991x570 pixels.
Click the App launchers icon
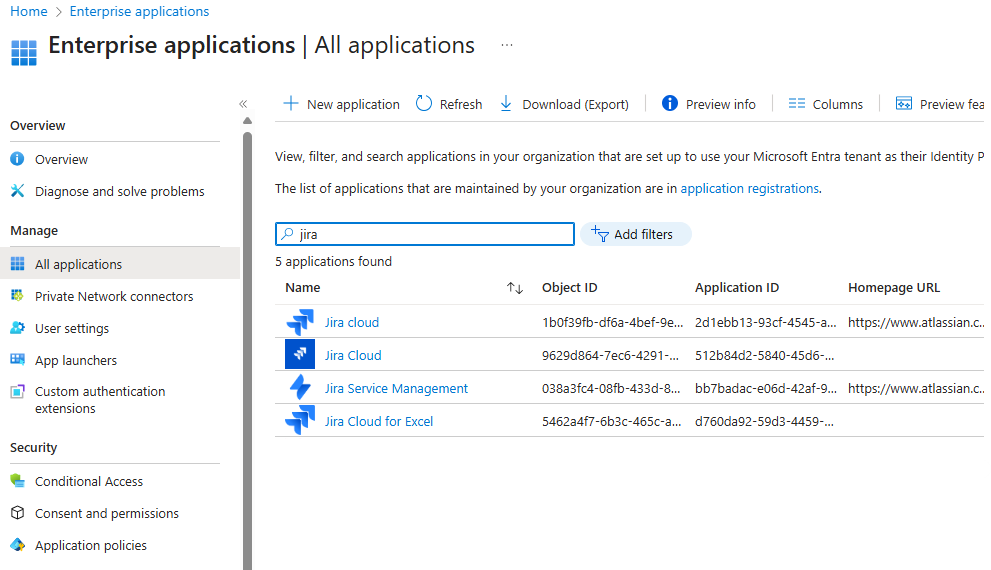pos(18,360)
